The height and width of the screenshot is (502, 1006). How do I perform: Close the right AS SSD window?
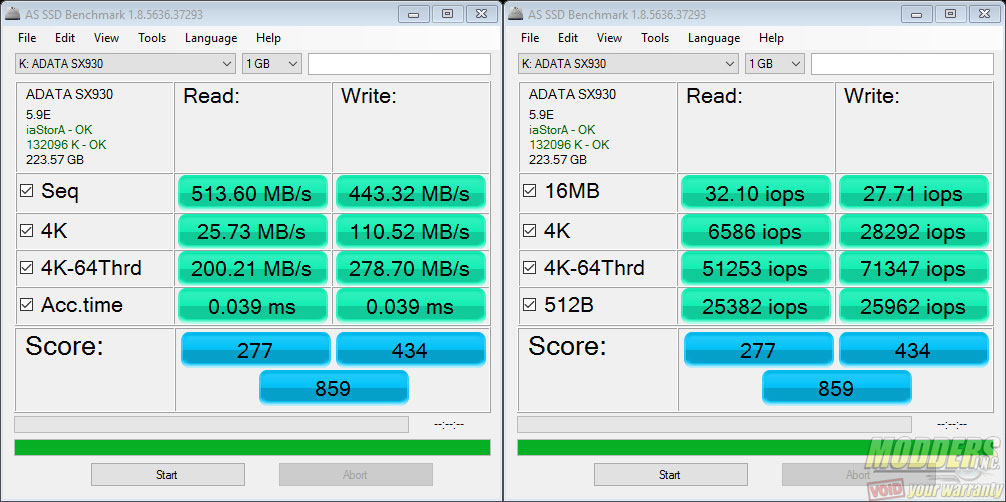pos(984,13)
